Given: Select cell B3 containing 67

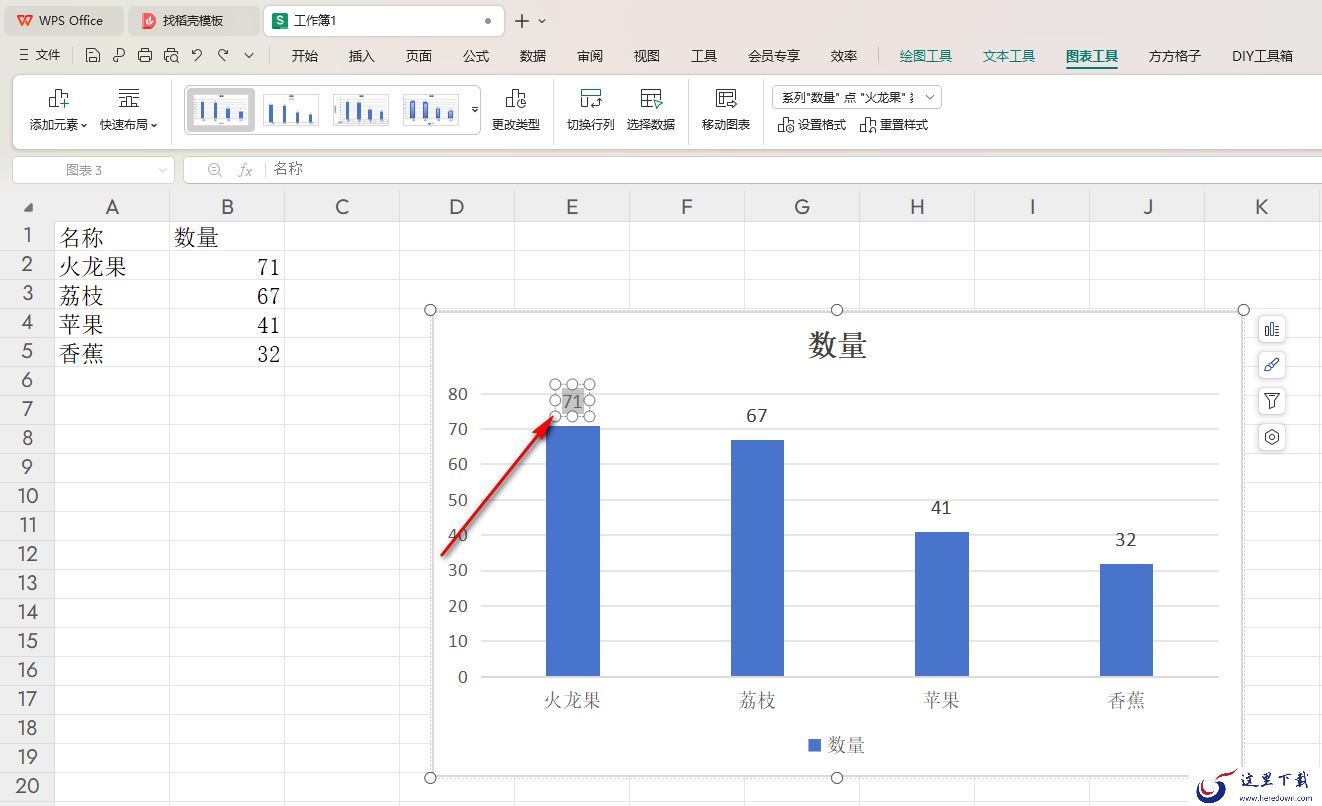Looking at the screenshot, I should click(x=227, y=296).
